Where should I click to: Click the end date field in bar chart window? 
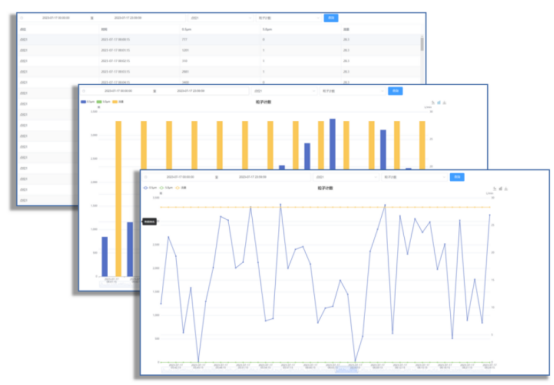(x=190, y=91)
